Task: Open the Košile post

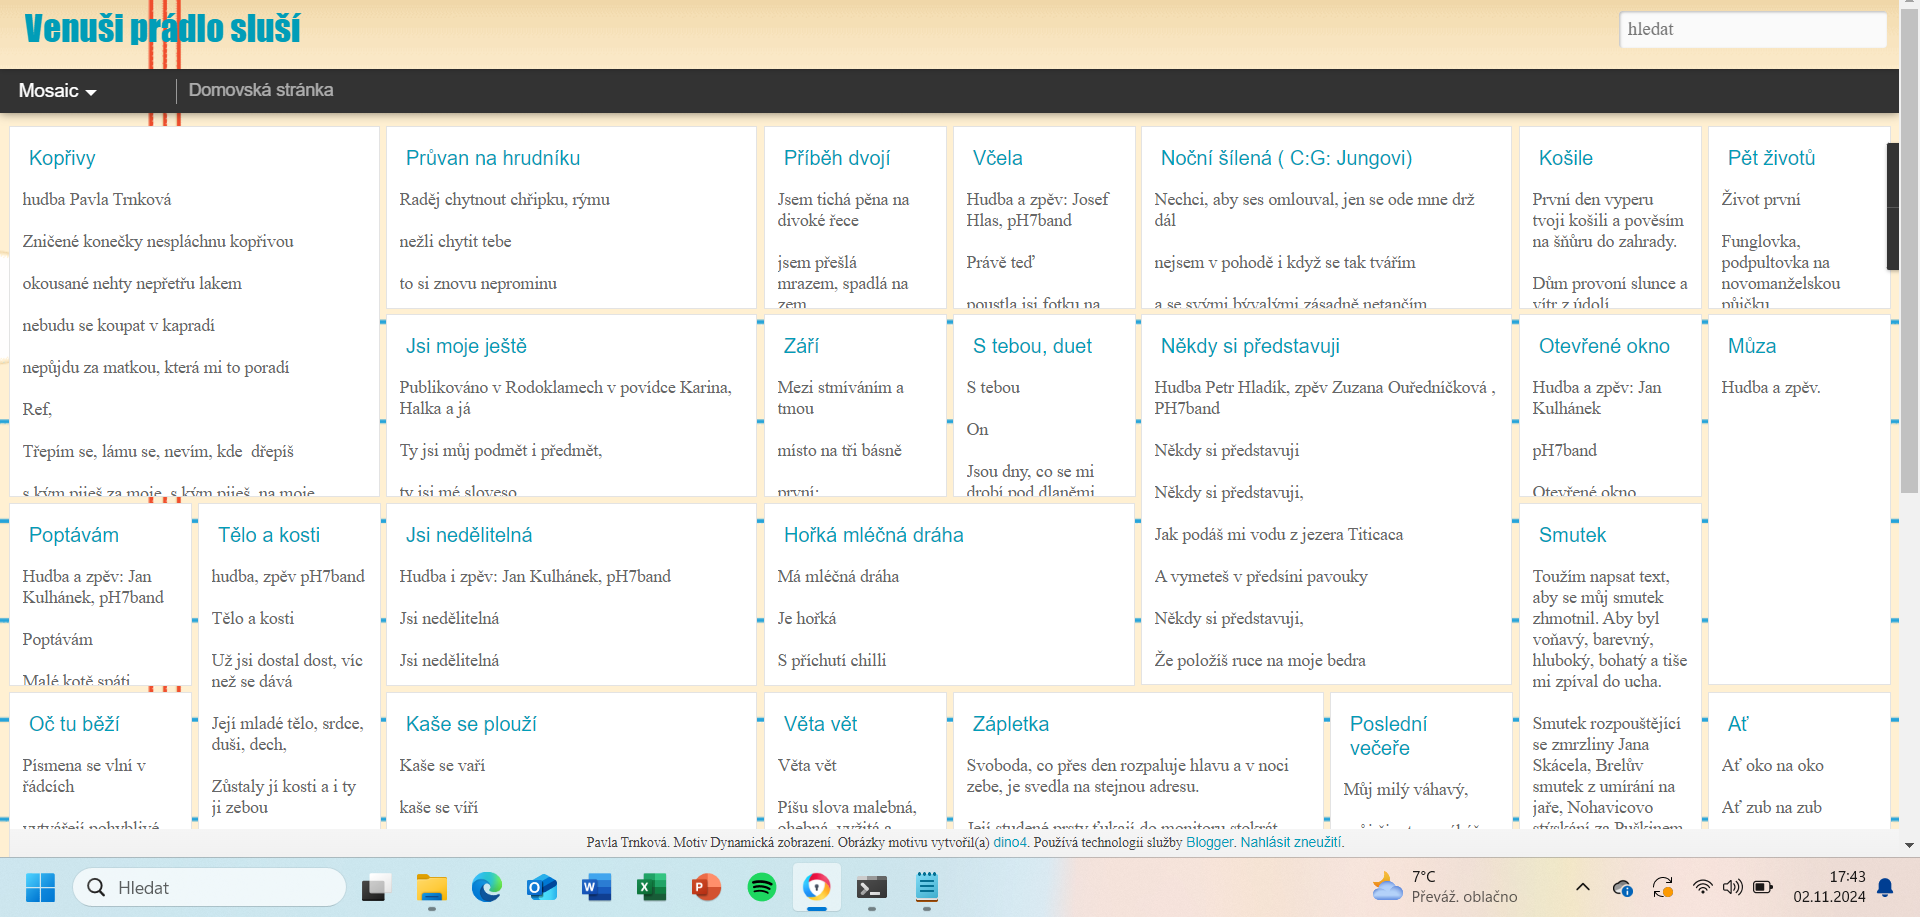Action: pyautogui.click(x=1566, y=158)
